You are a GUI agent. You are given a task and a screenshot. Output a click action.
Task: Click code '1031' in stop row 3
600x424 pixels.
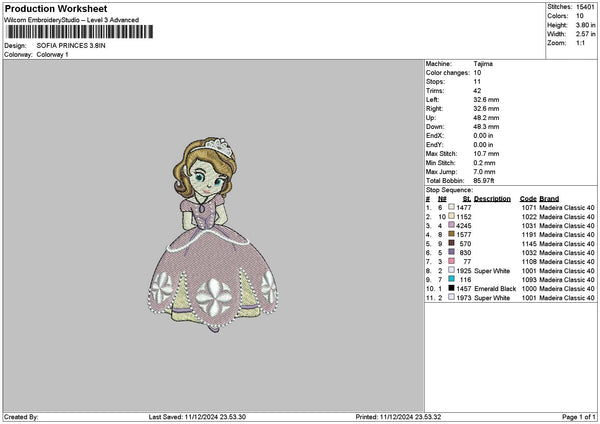pyautogui.click(x=529, y=226)
